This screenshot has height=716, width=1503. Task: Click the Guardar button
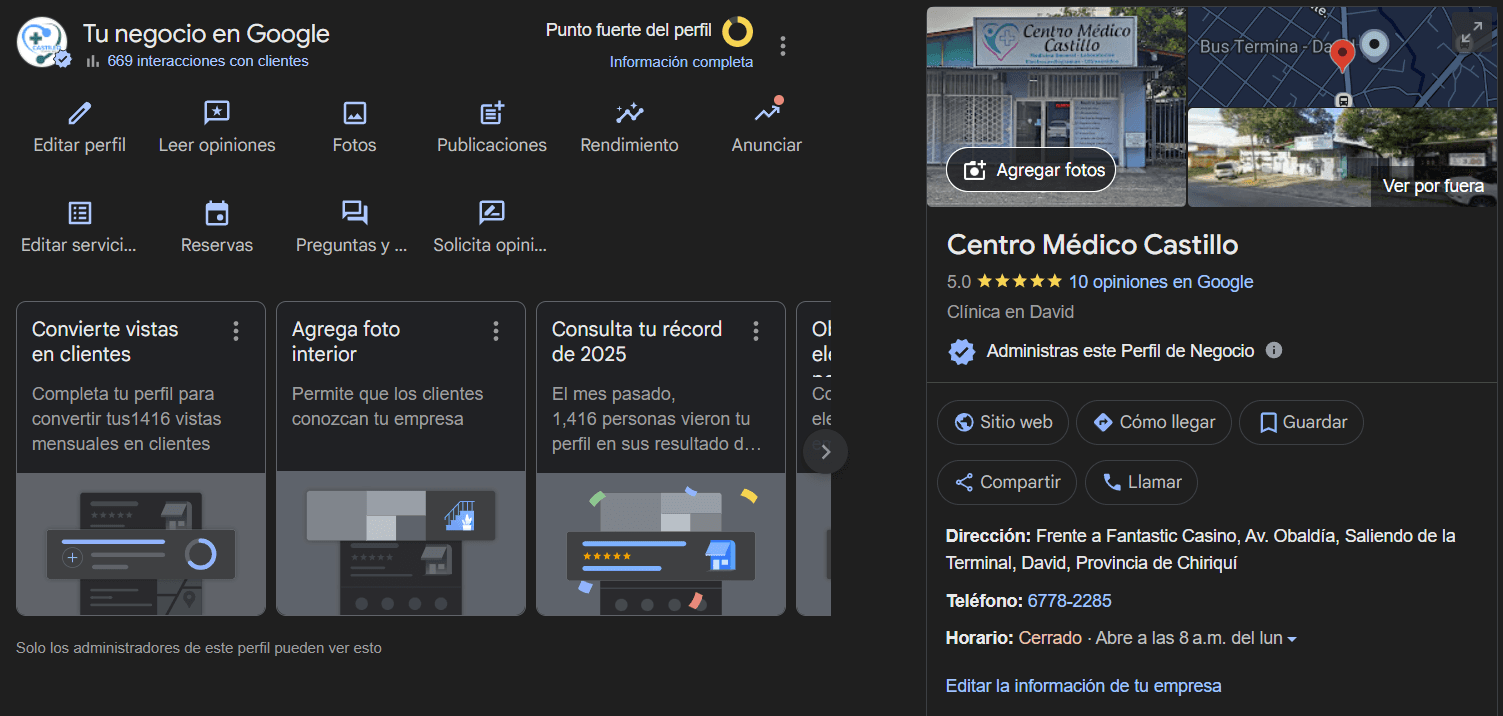point(1301,422)
